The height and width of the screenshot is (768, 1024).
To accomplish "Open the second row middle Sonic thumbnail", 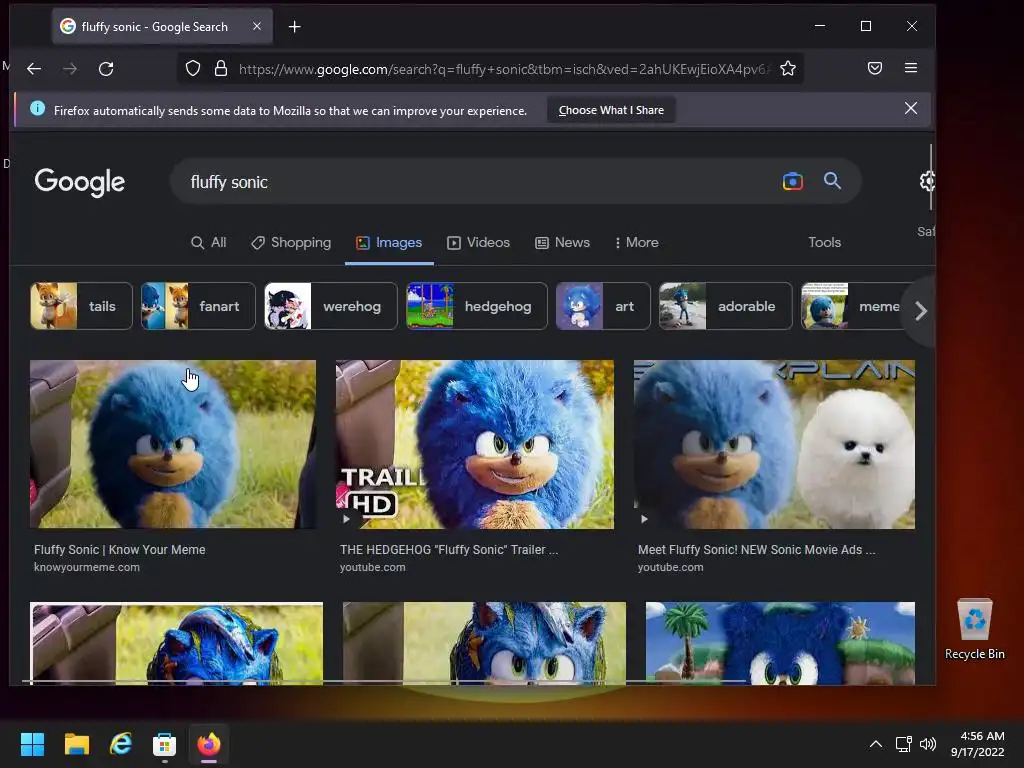I will click(x=485, y=643).
